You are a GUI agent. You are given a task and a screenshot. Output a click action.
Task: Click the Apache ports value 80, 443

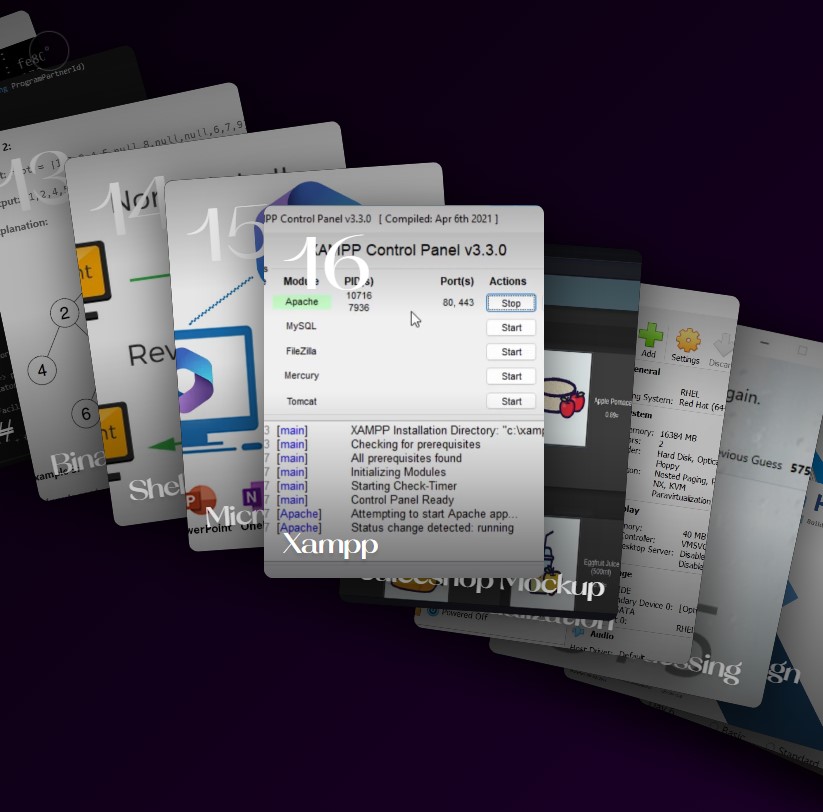[x=458, y=302]
